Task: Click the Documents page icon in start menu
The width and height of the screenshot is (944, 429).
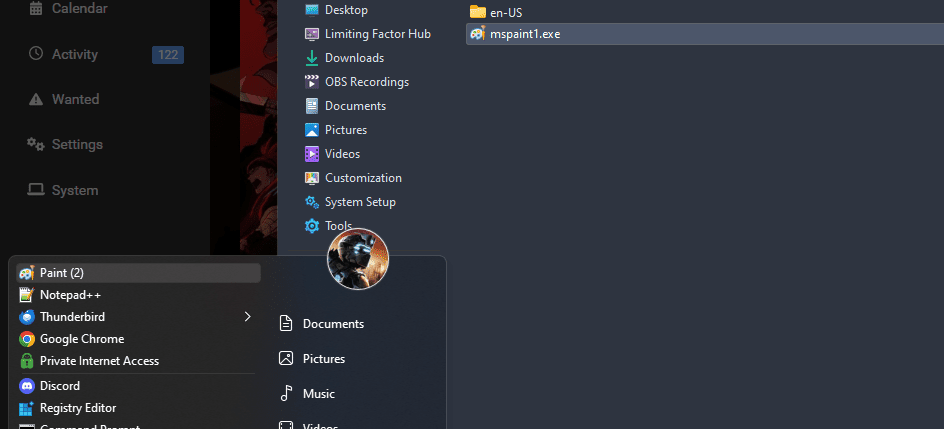Action: [286, 324]
